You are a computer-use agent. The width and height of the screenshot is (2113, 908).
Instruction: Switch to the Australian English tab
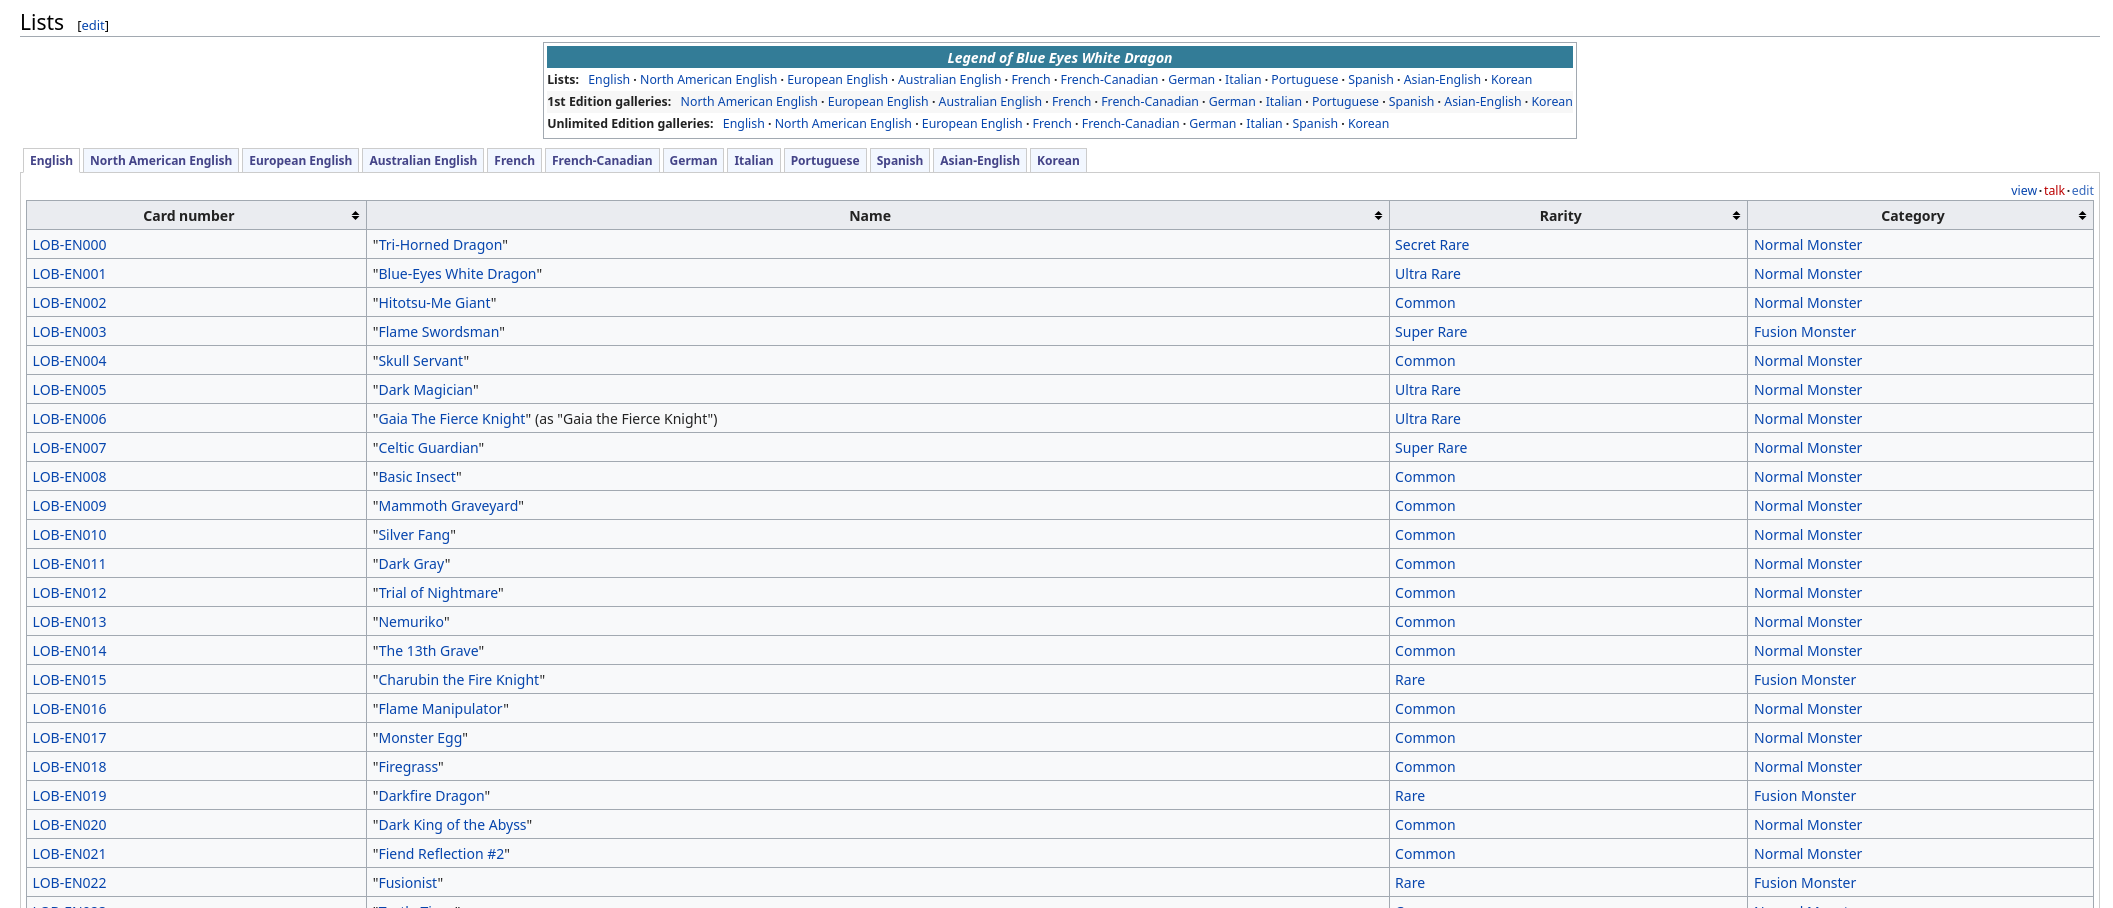point(422,160)
